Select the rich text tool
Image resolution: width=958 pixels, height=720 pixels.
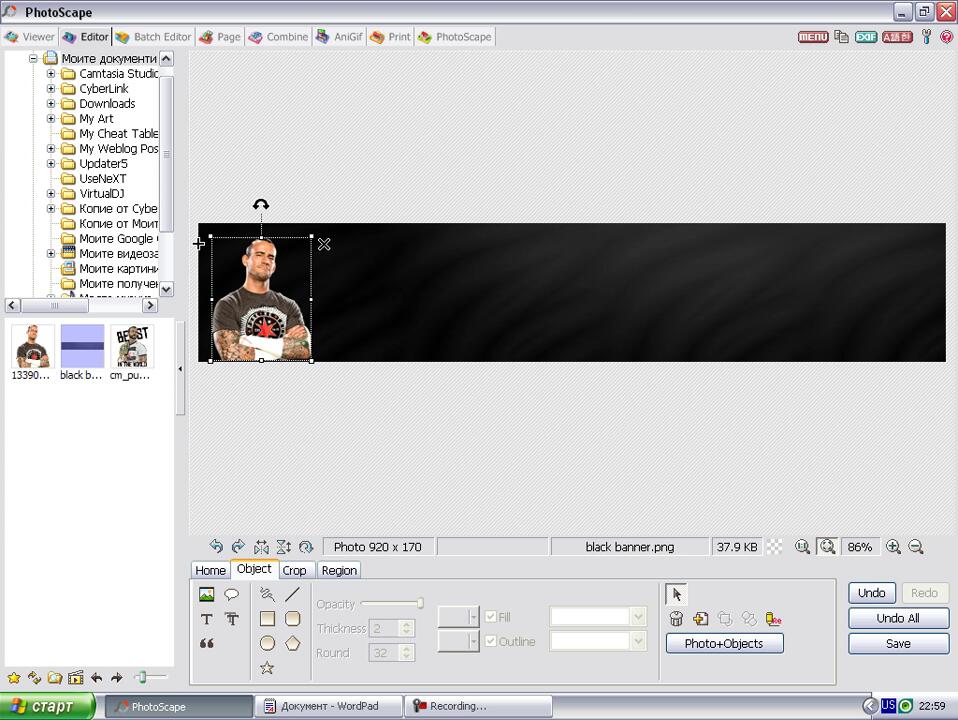[232, 619]
